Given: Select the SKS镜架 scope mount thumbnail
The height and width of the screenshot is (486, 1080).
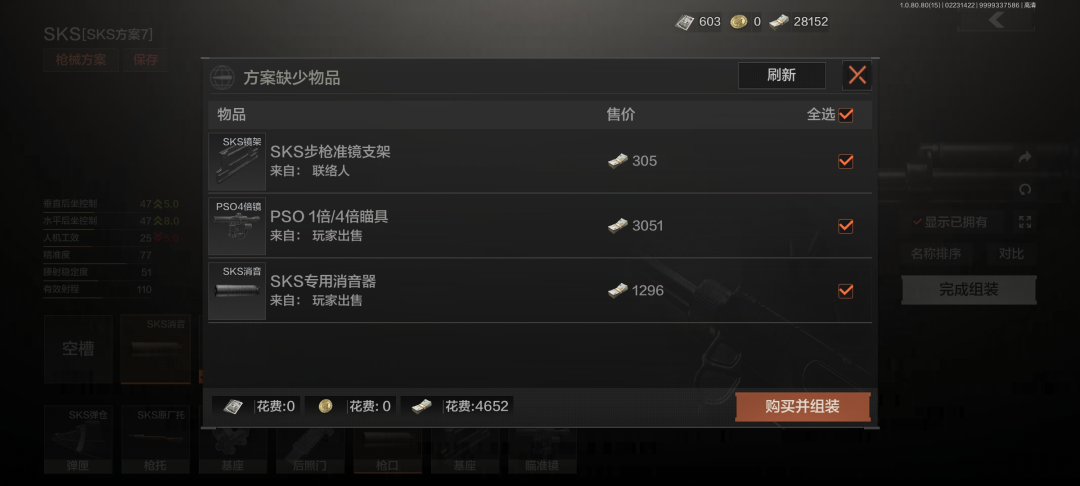Looking at the screenshot, I should (237, 161).
